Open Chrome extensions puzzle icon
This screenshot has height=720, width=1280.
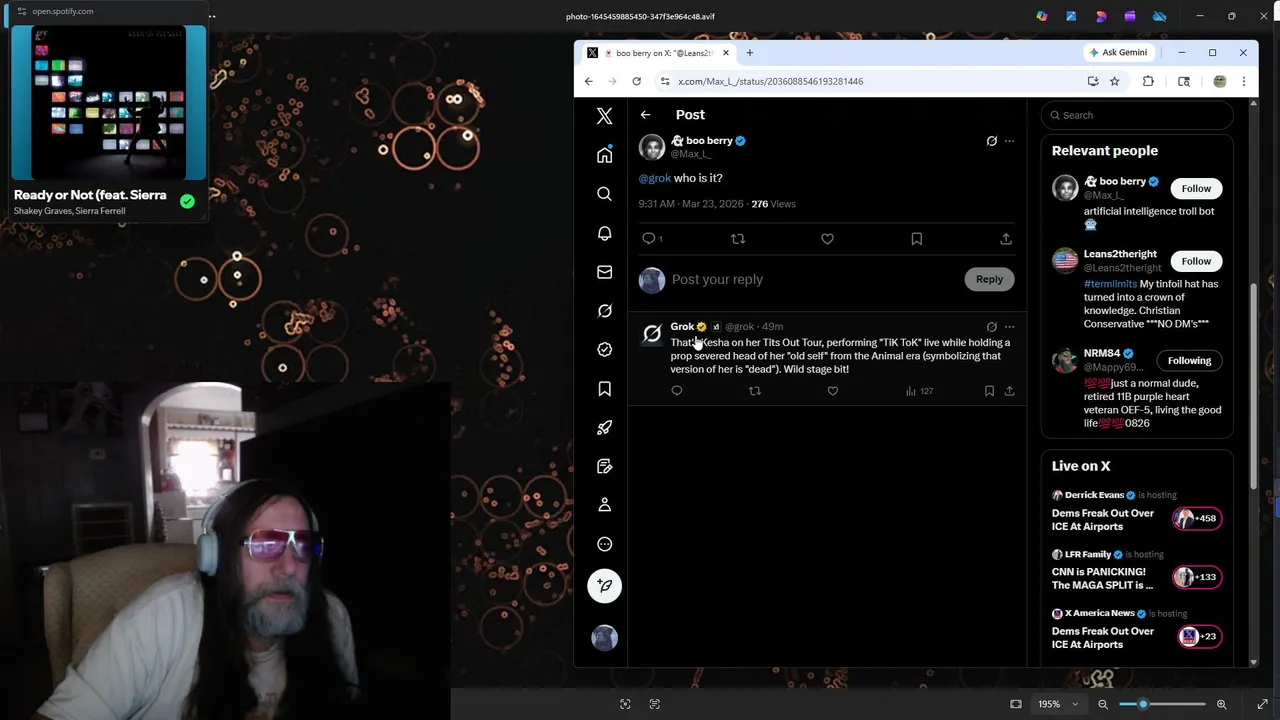(1148, 81)
